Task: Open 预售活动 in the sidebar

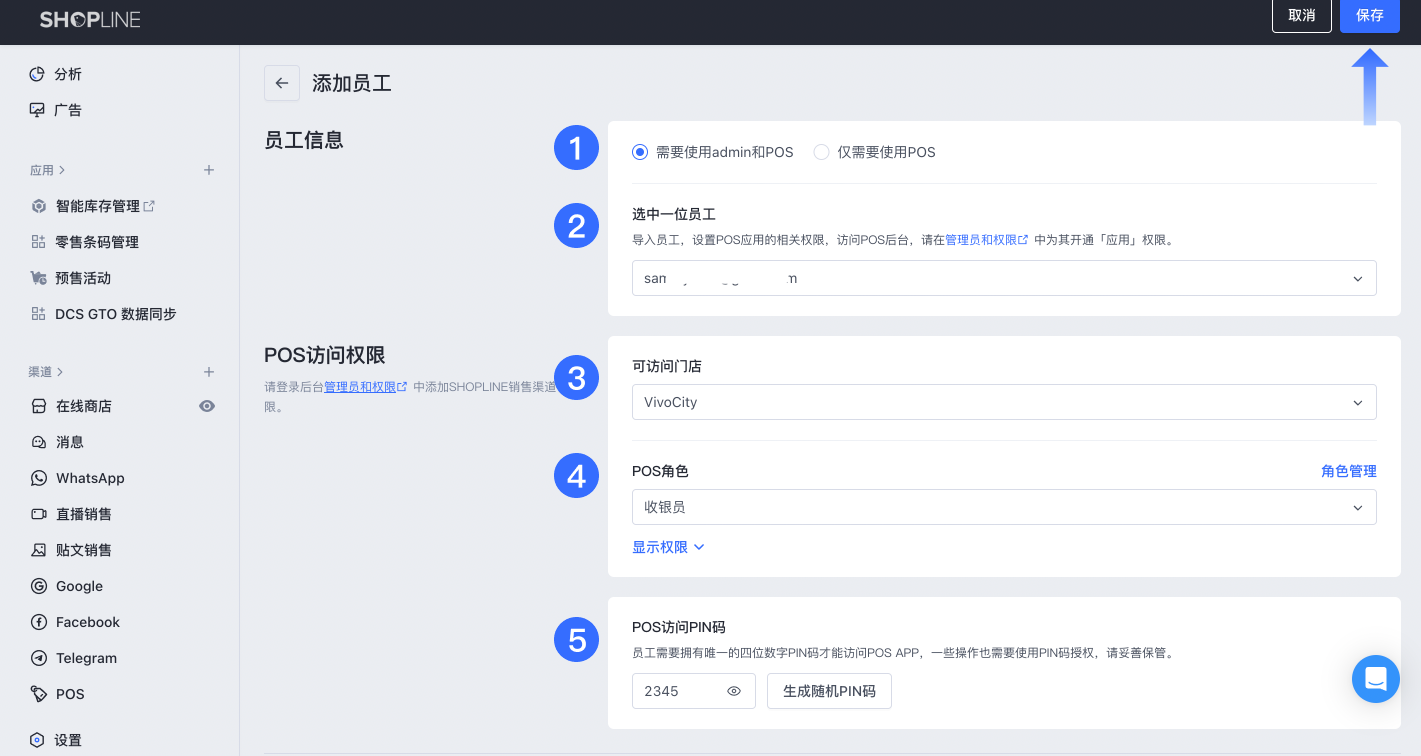Action: (83, 278)
